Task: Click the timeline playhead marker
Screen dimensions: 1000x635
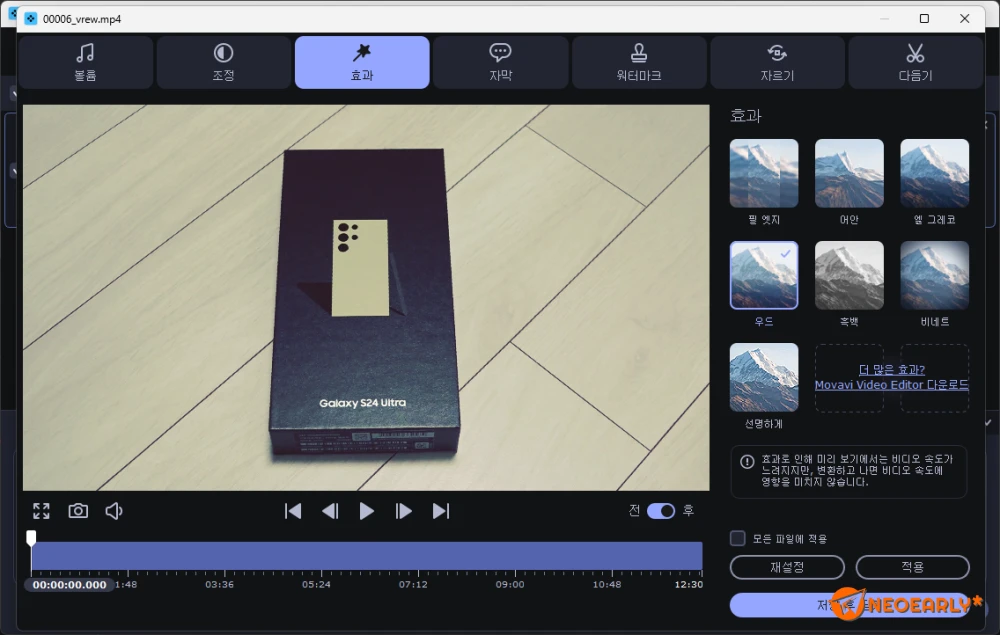Action: click(31, 538)
